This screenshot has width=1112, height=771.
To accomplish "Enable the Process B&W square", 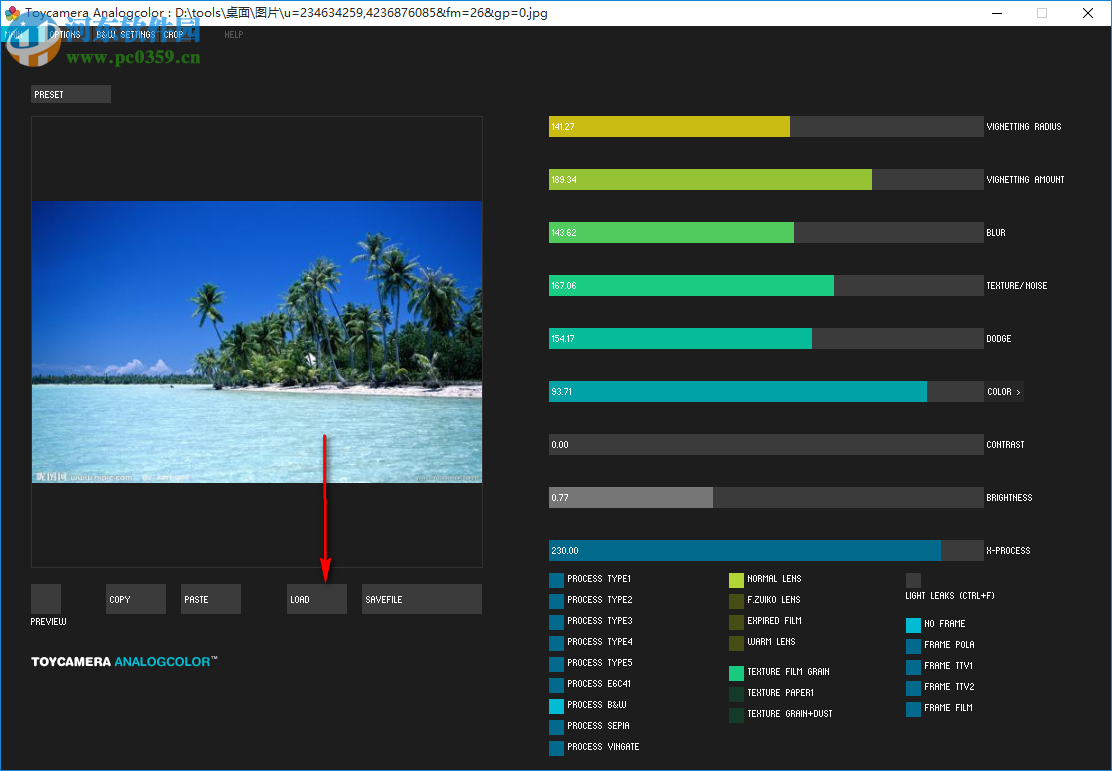I will (x=556, y=705).
